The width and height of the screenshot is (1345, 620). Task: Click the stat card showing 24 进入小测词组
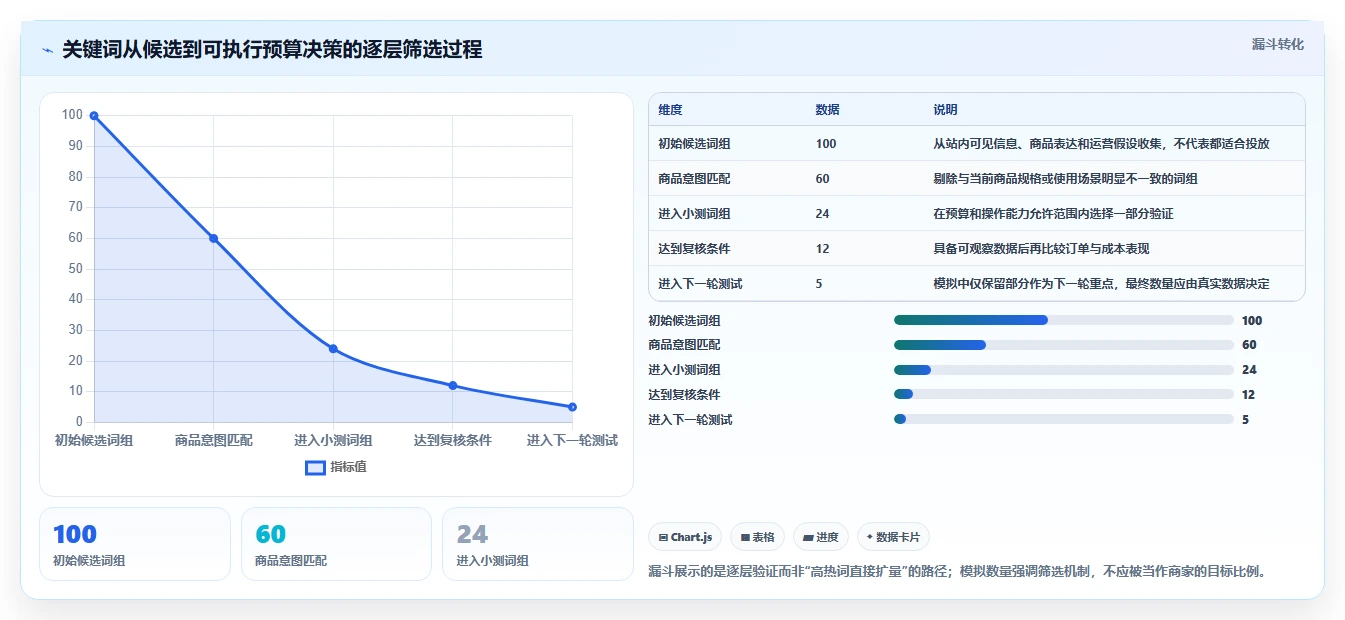point(538,544)
